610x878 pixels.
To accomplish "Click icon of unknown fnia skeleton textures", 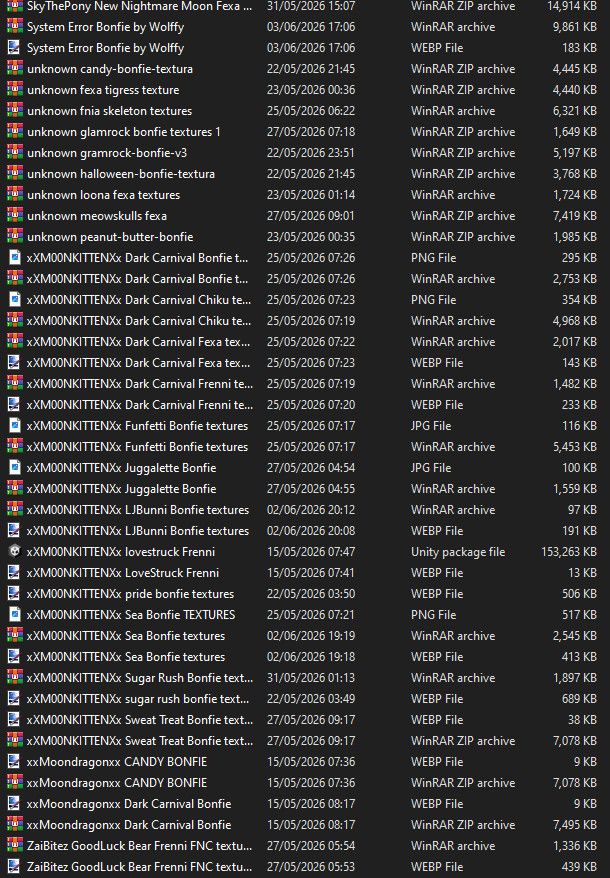I will click(x=15, y=110).
